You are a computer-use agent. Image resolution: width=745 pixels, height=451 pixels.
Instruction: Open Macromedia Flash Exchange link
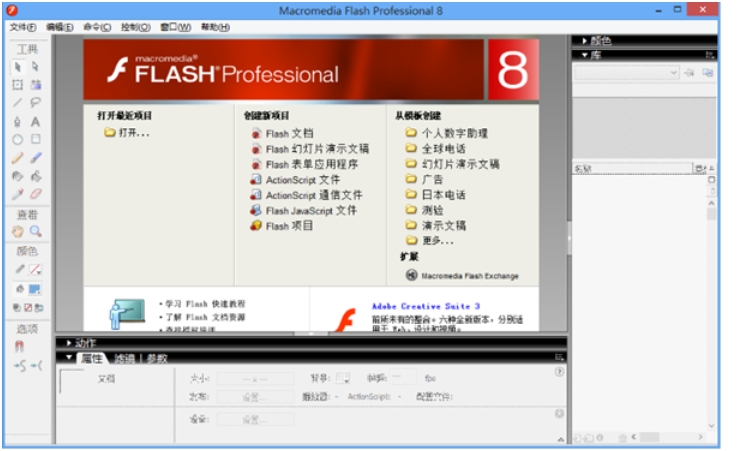pyautogui.click(x=462, y=276)
